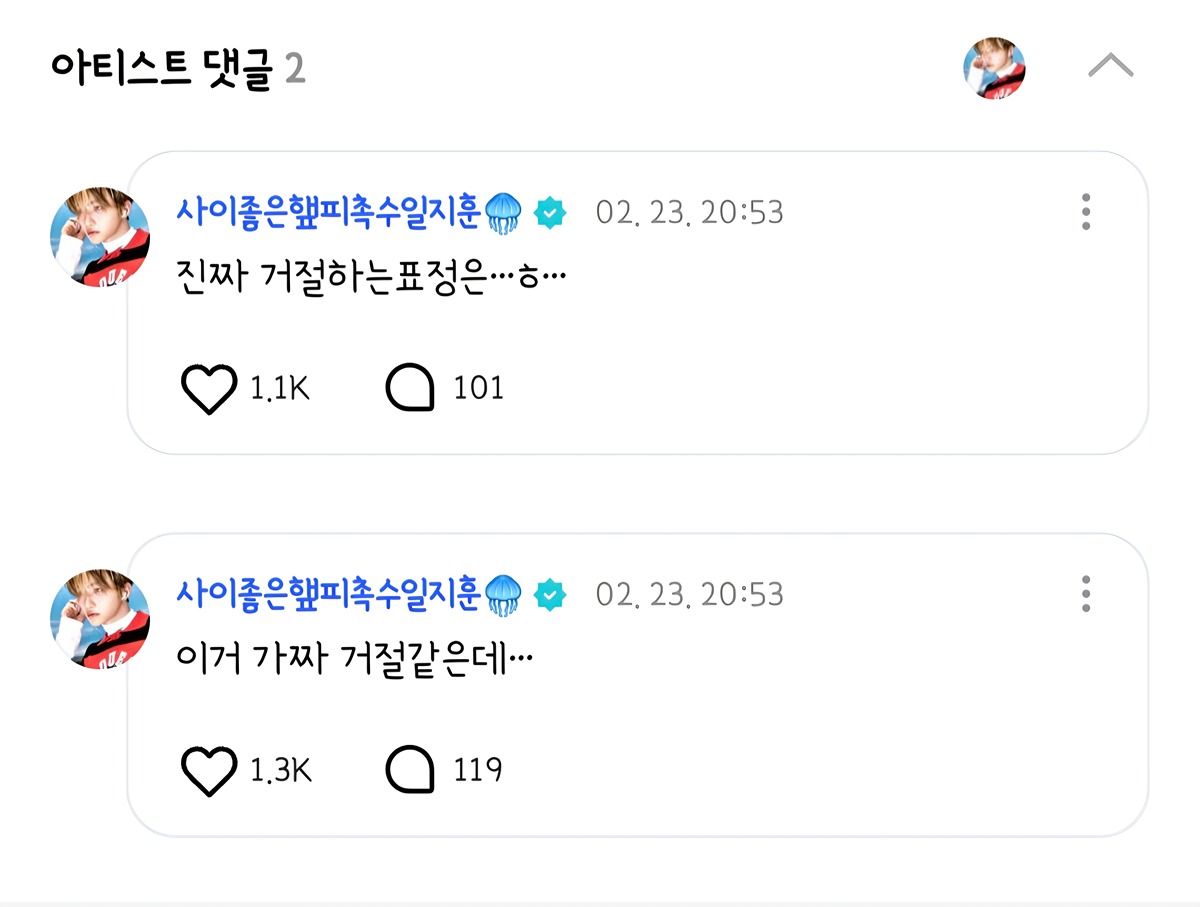This screenshot has height=907, width=1200.
Task: Click the 1.3K like count
Action: point(280,771)
